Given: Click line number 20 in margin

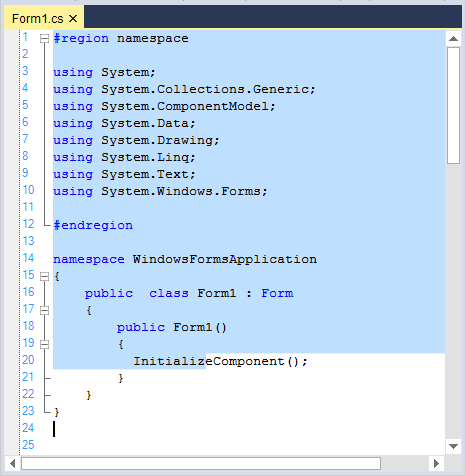Looking at the screenshot, I should [x=28, y=360].
